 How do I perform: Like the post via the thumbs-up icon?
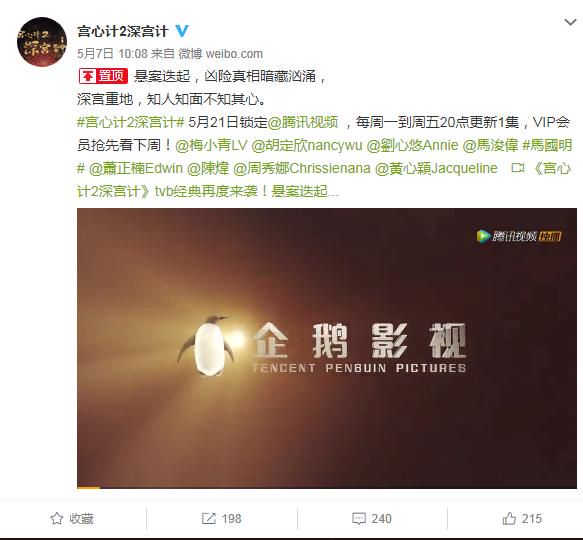tap(509, 518)
